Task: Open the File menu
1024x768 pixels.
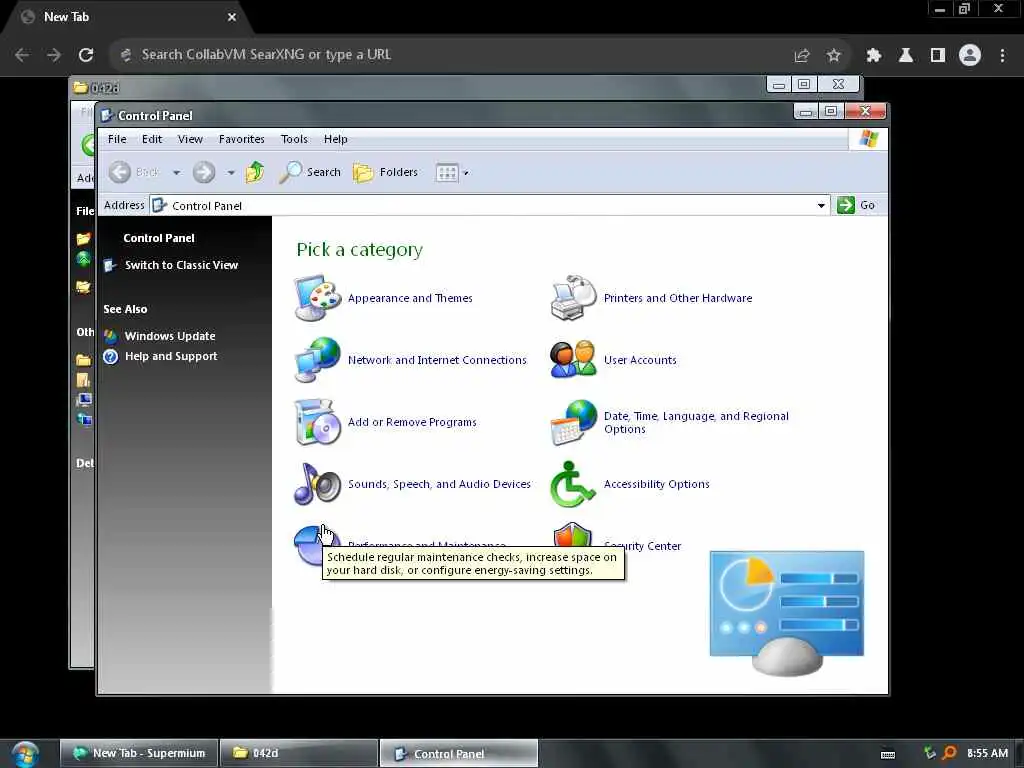Action: click(117, 139)
